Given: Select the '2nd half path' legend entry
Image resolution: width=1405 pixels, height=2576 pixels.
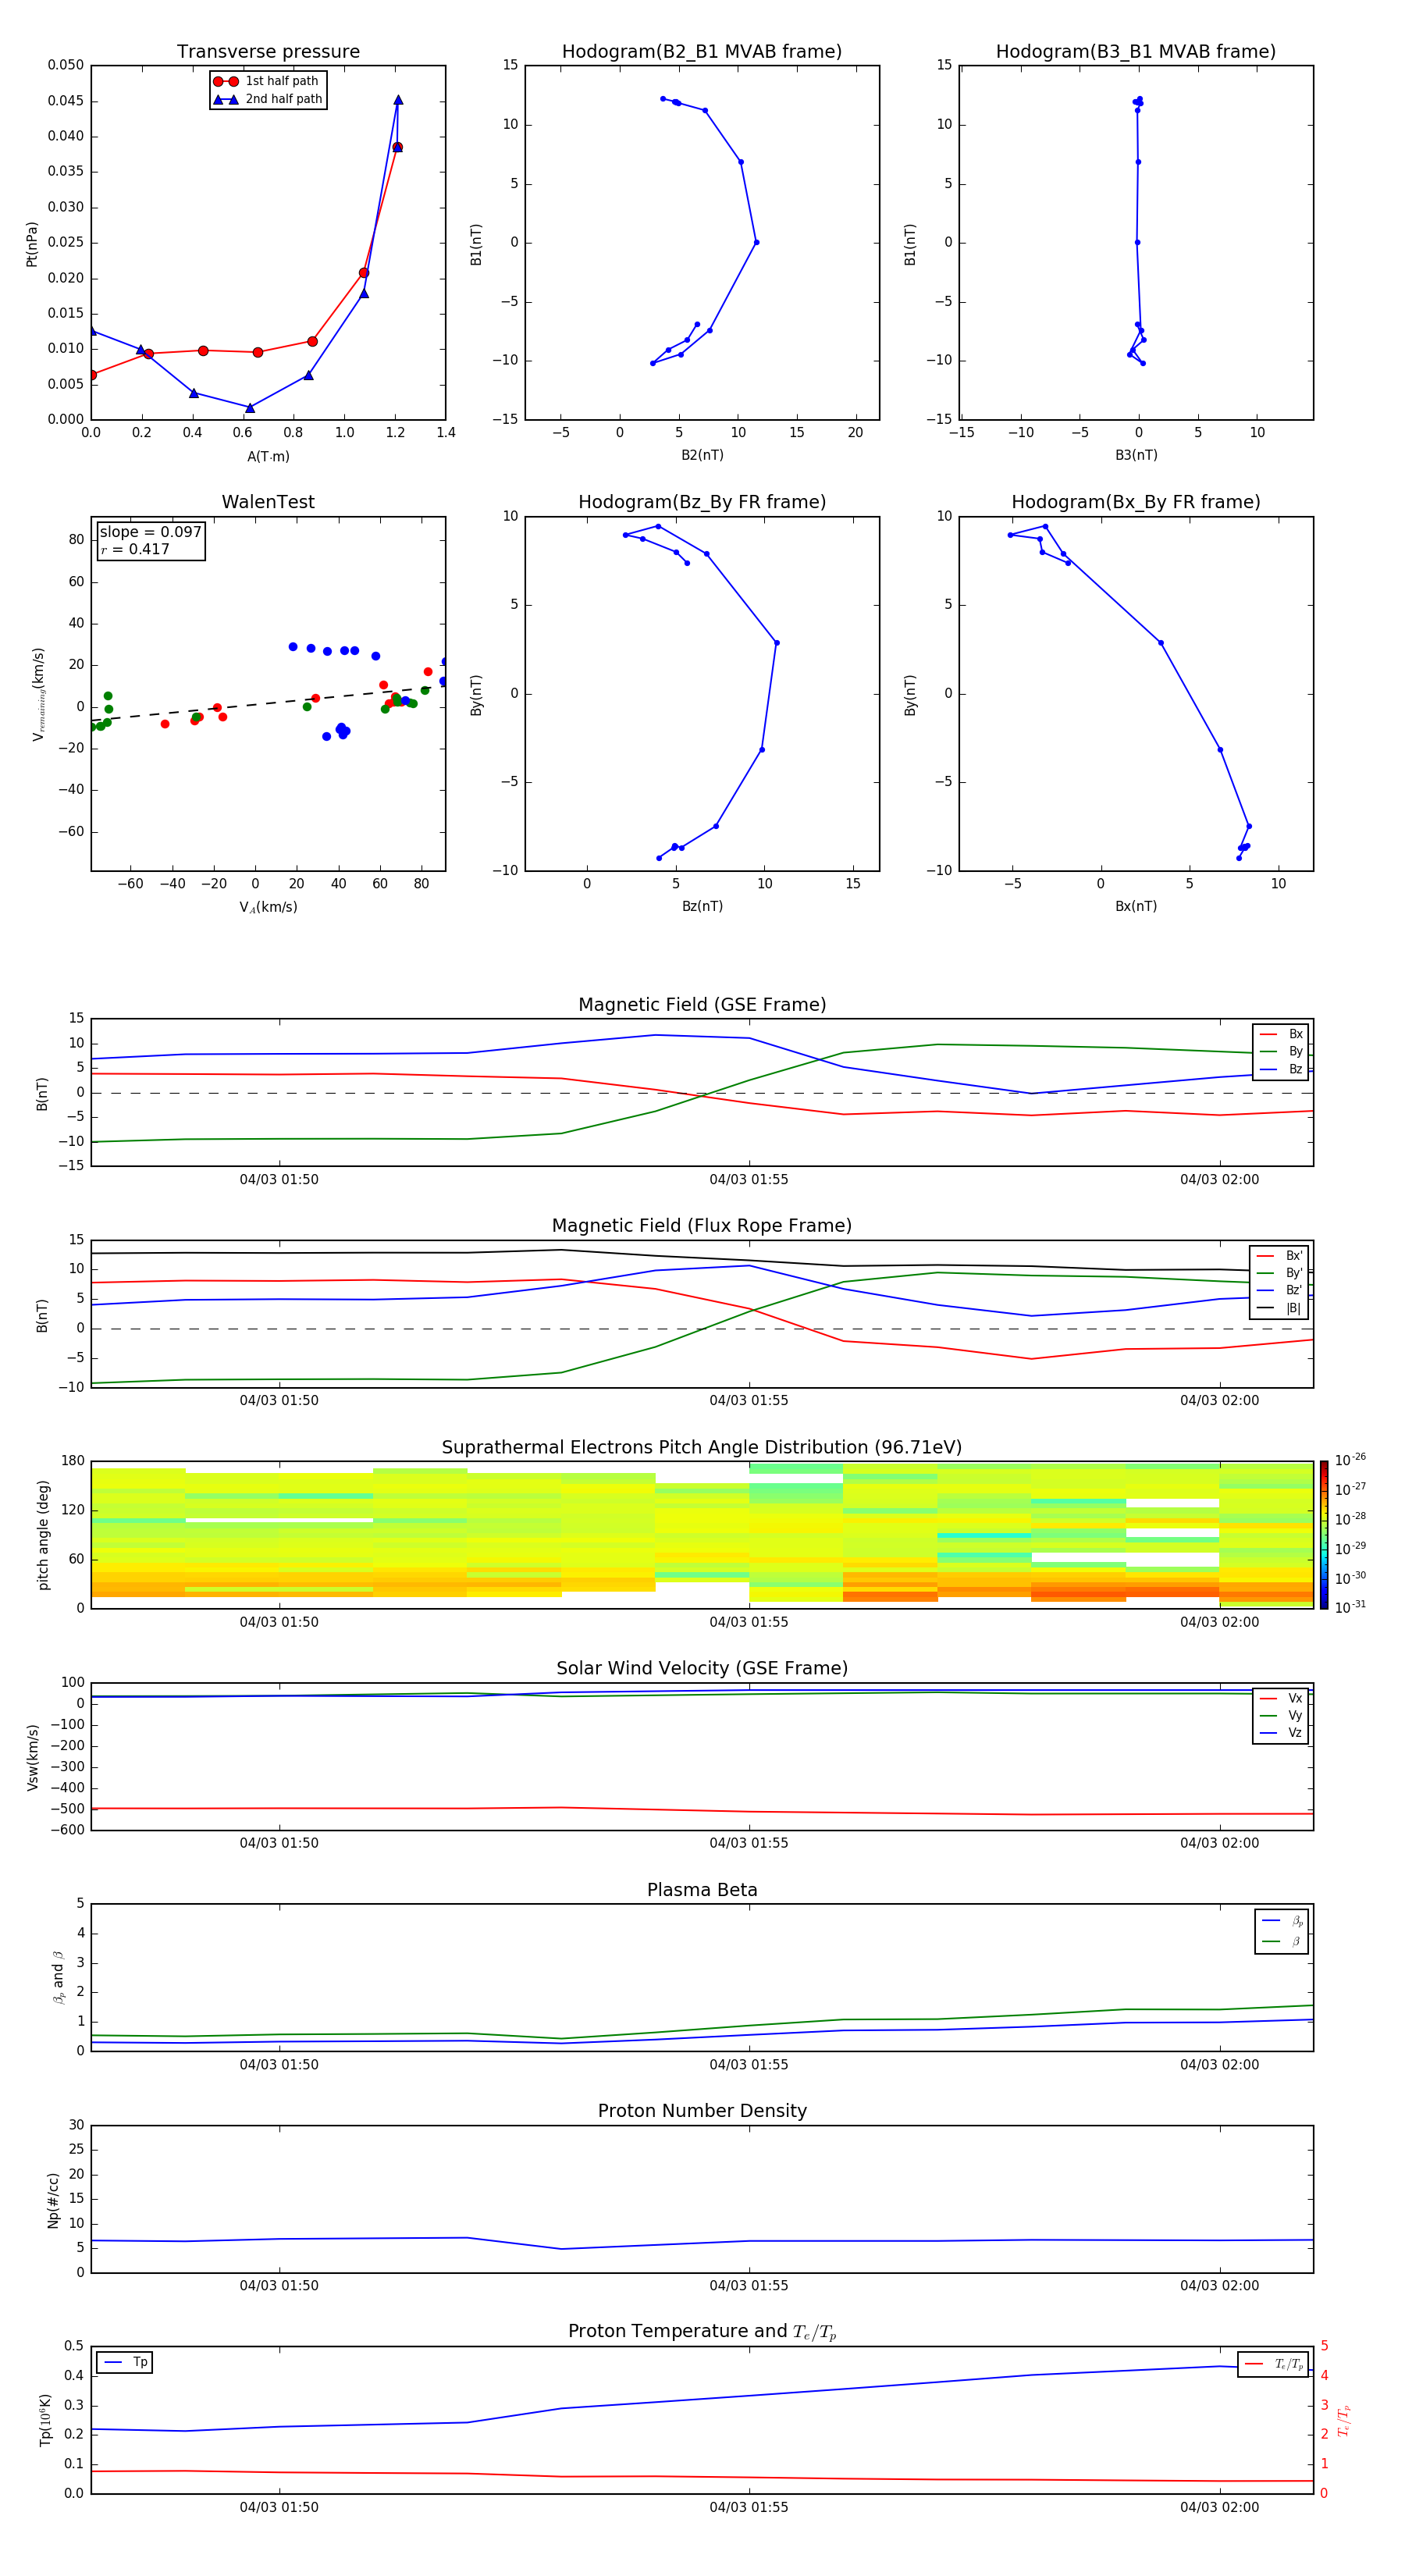Looking at the screenshot, I should (267, 99).
